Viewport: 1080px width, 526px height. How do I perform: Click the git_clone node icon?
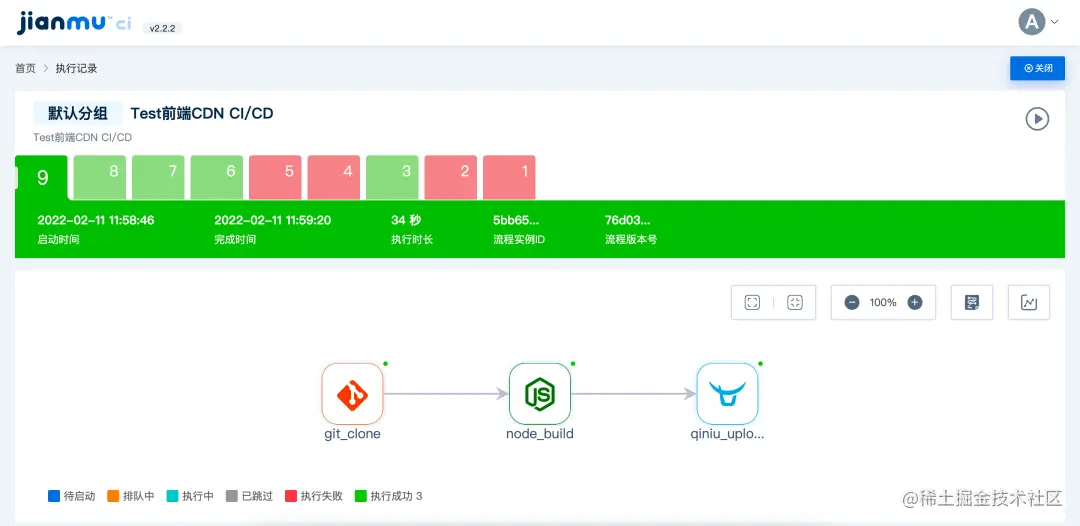point(353,394)
